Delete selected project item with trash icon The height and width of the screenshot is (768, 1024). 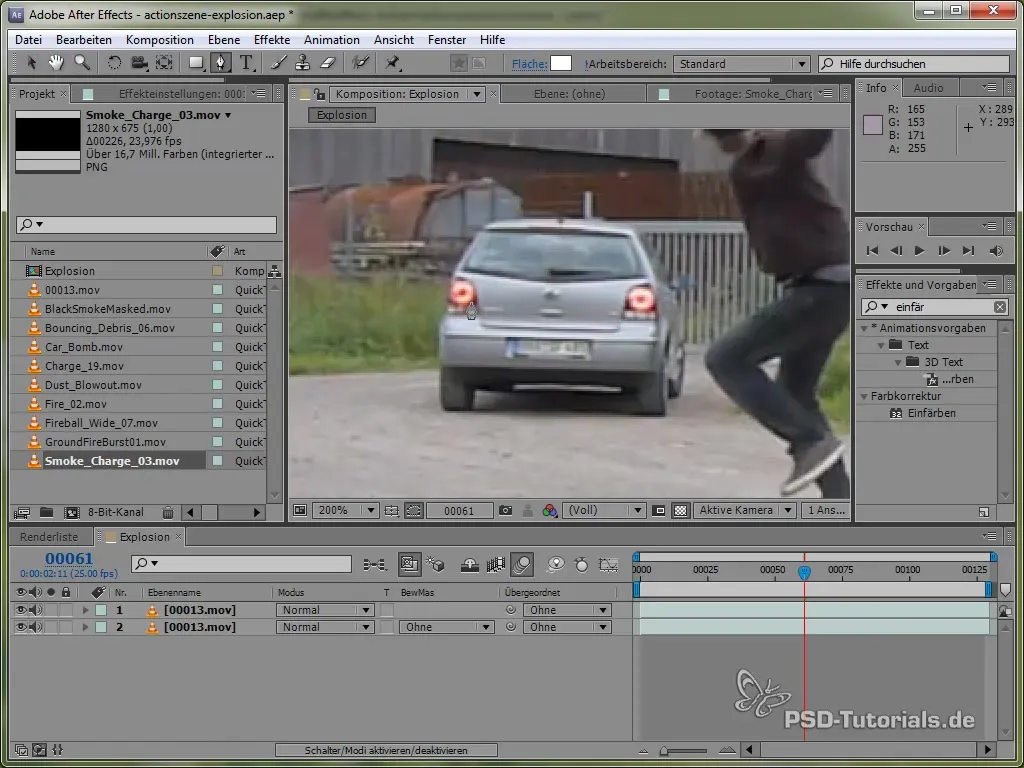point(168,513)
